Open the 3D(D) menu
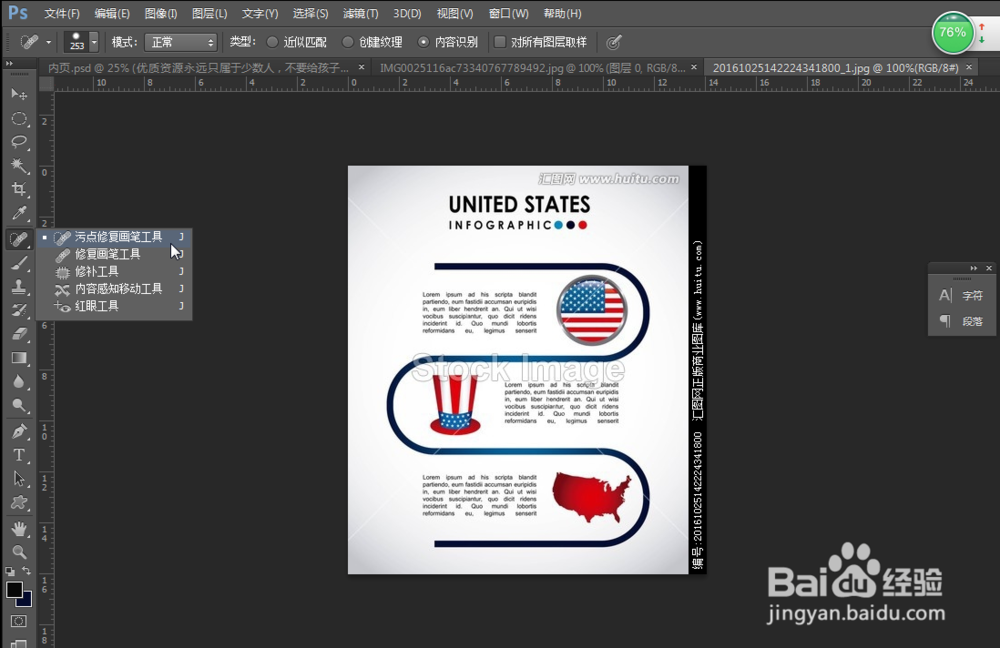 [407, 13]
